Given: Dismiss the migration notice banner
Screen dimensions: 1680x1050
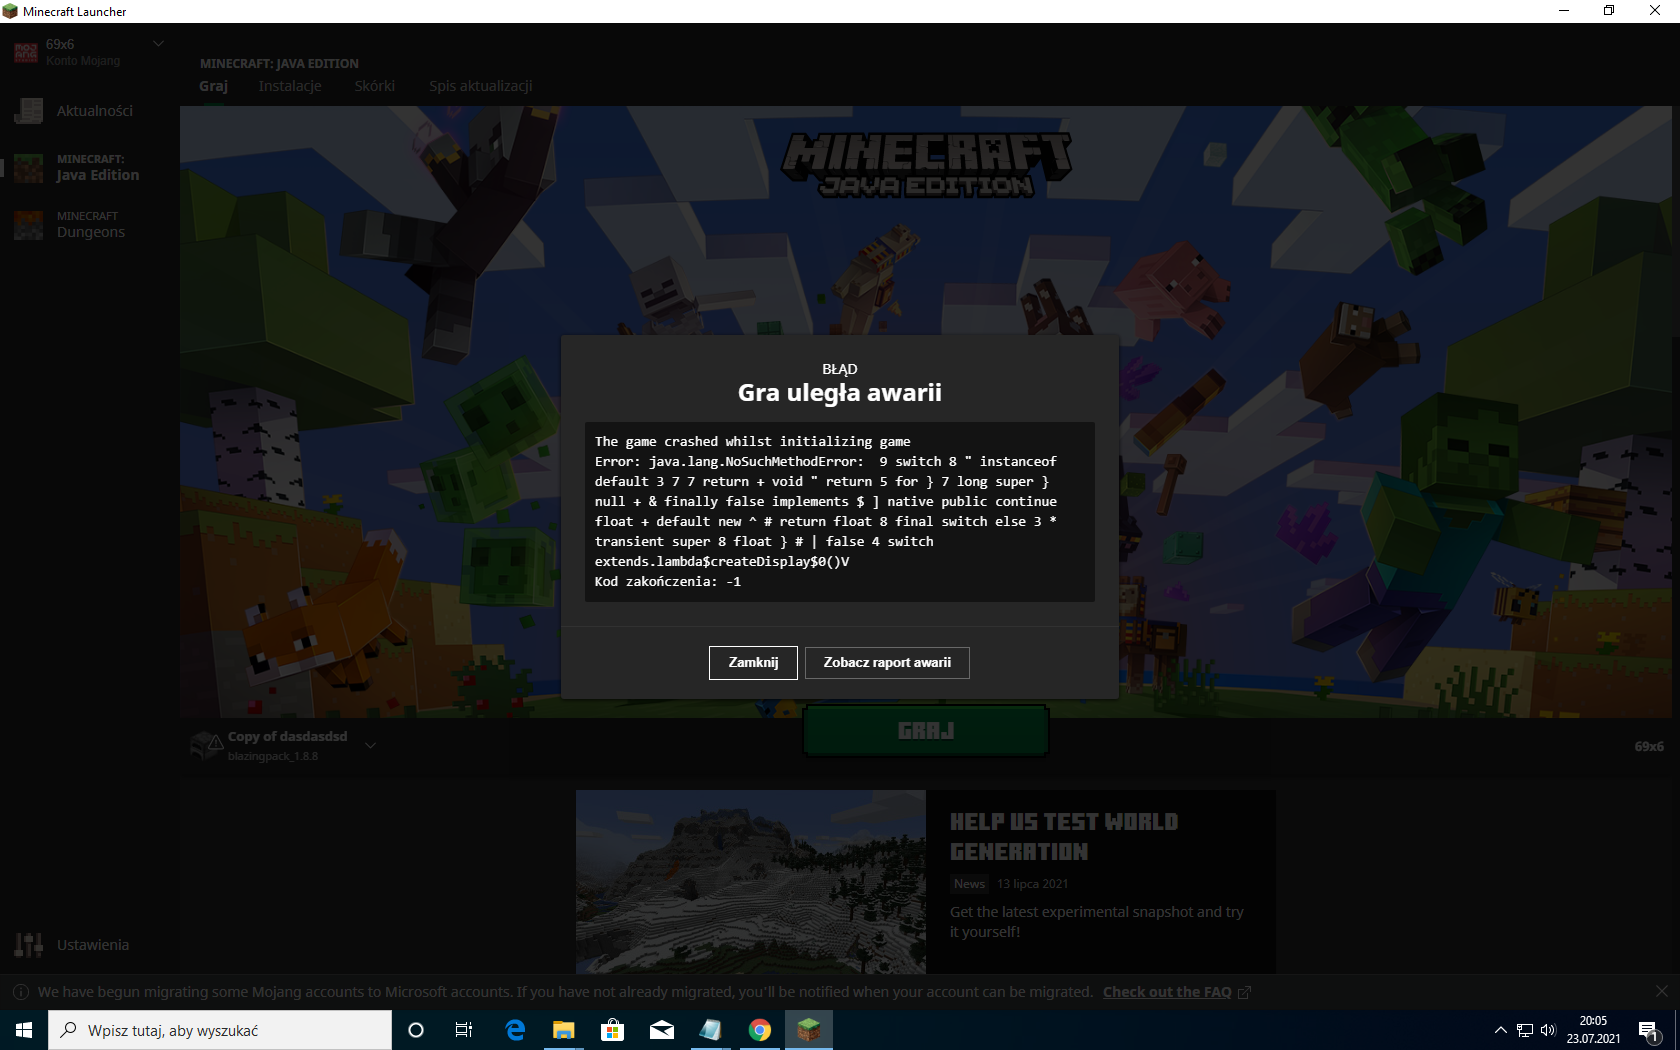Looking at the screenshot, I should 1662,991.
